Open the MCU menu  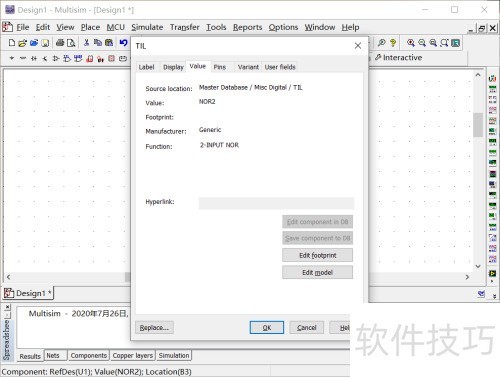pos(116,27)
